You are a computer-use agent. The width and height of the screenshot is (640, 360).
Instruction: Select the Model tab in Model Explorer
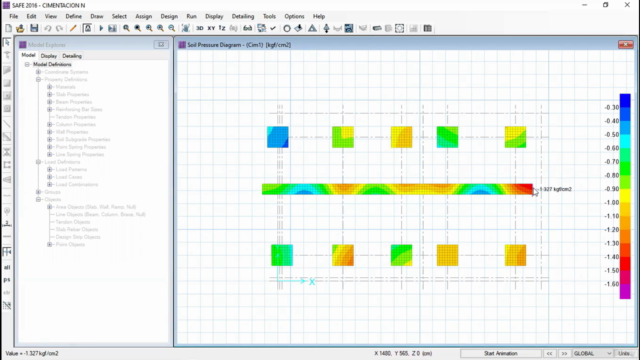click(x=28, y=55)
